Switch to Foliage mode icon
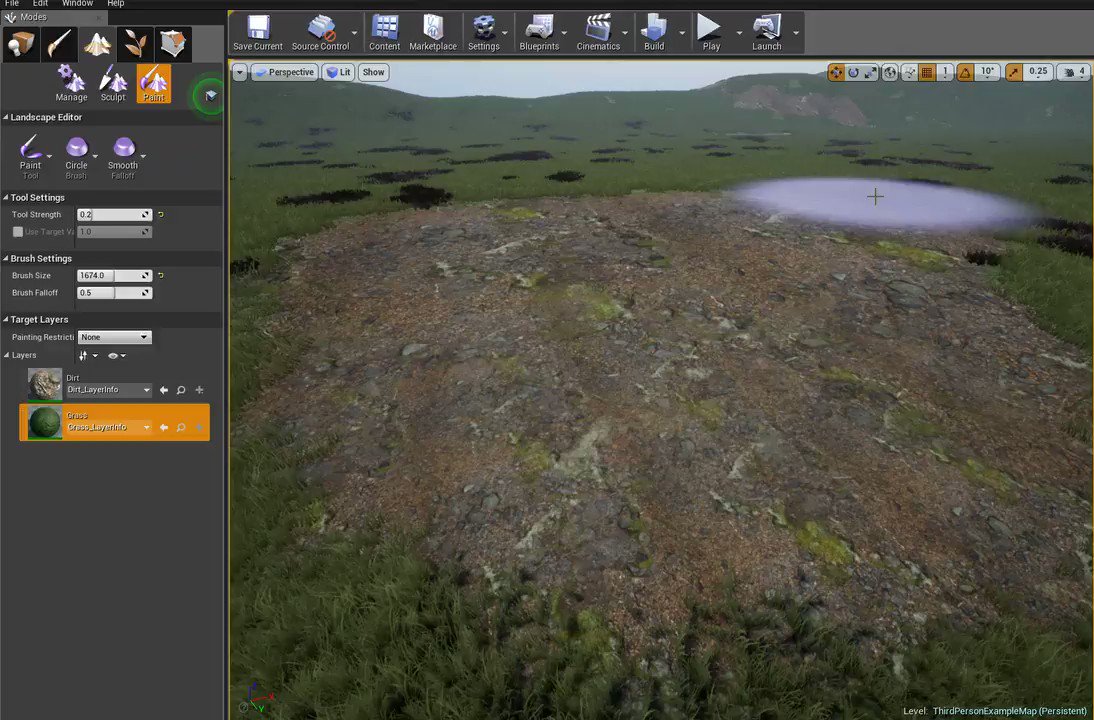This screenshot has height=720, width=1094. (x=135, y=45)
